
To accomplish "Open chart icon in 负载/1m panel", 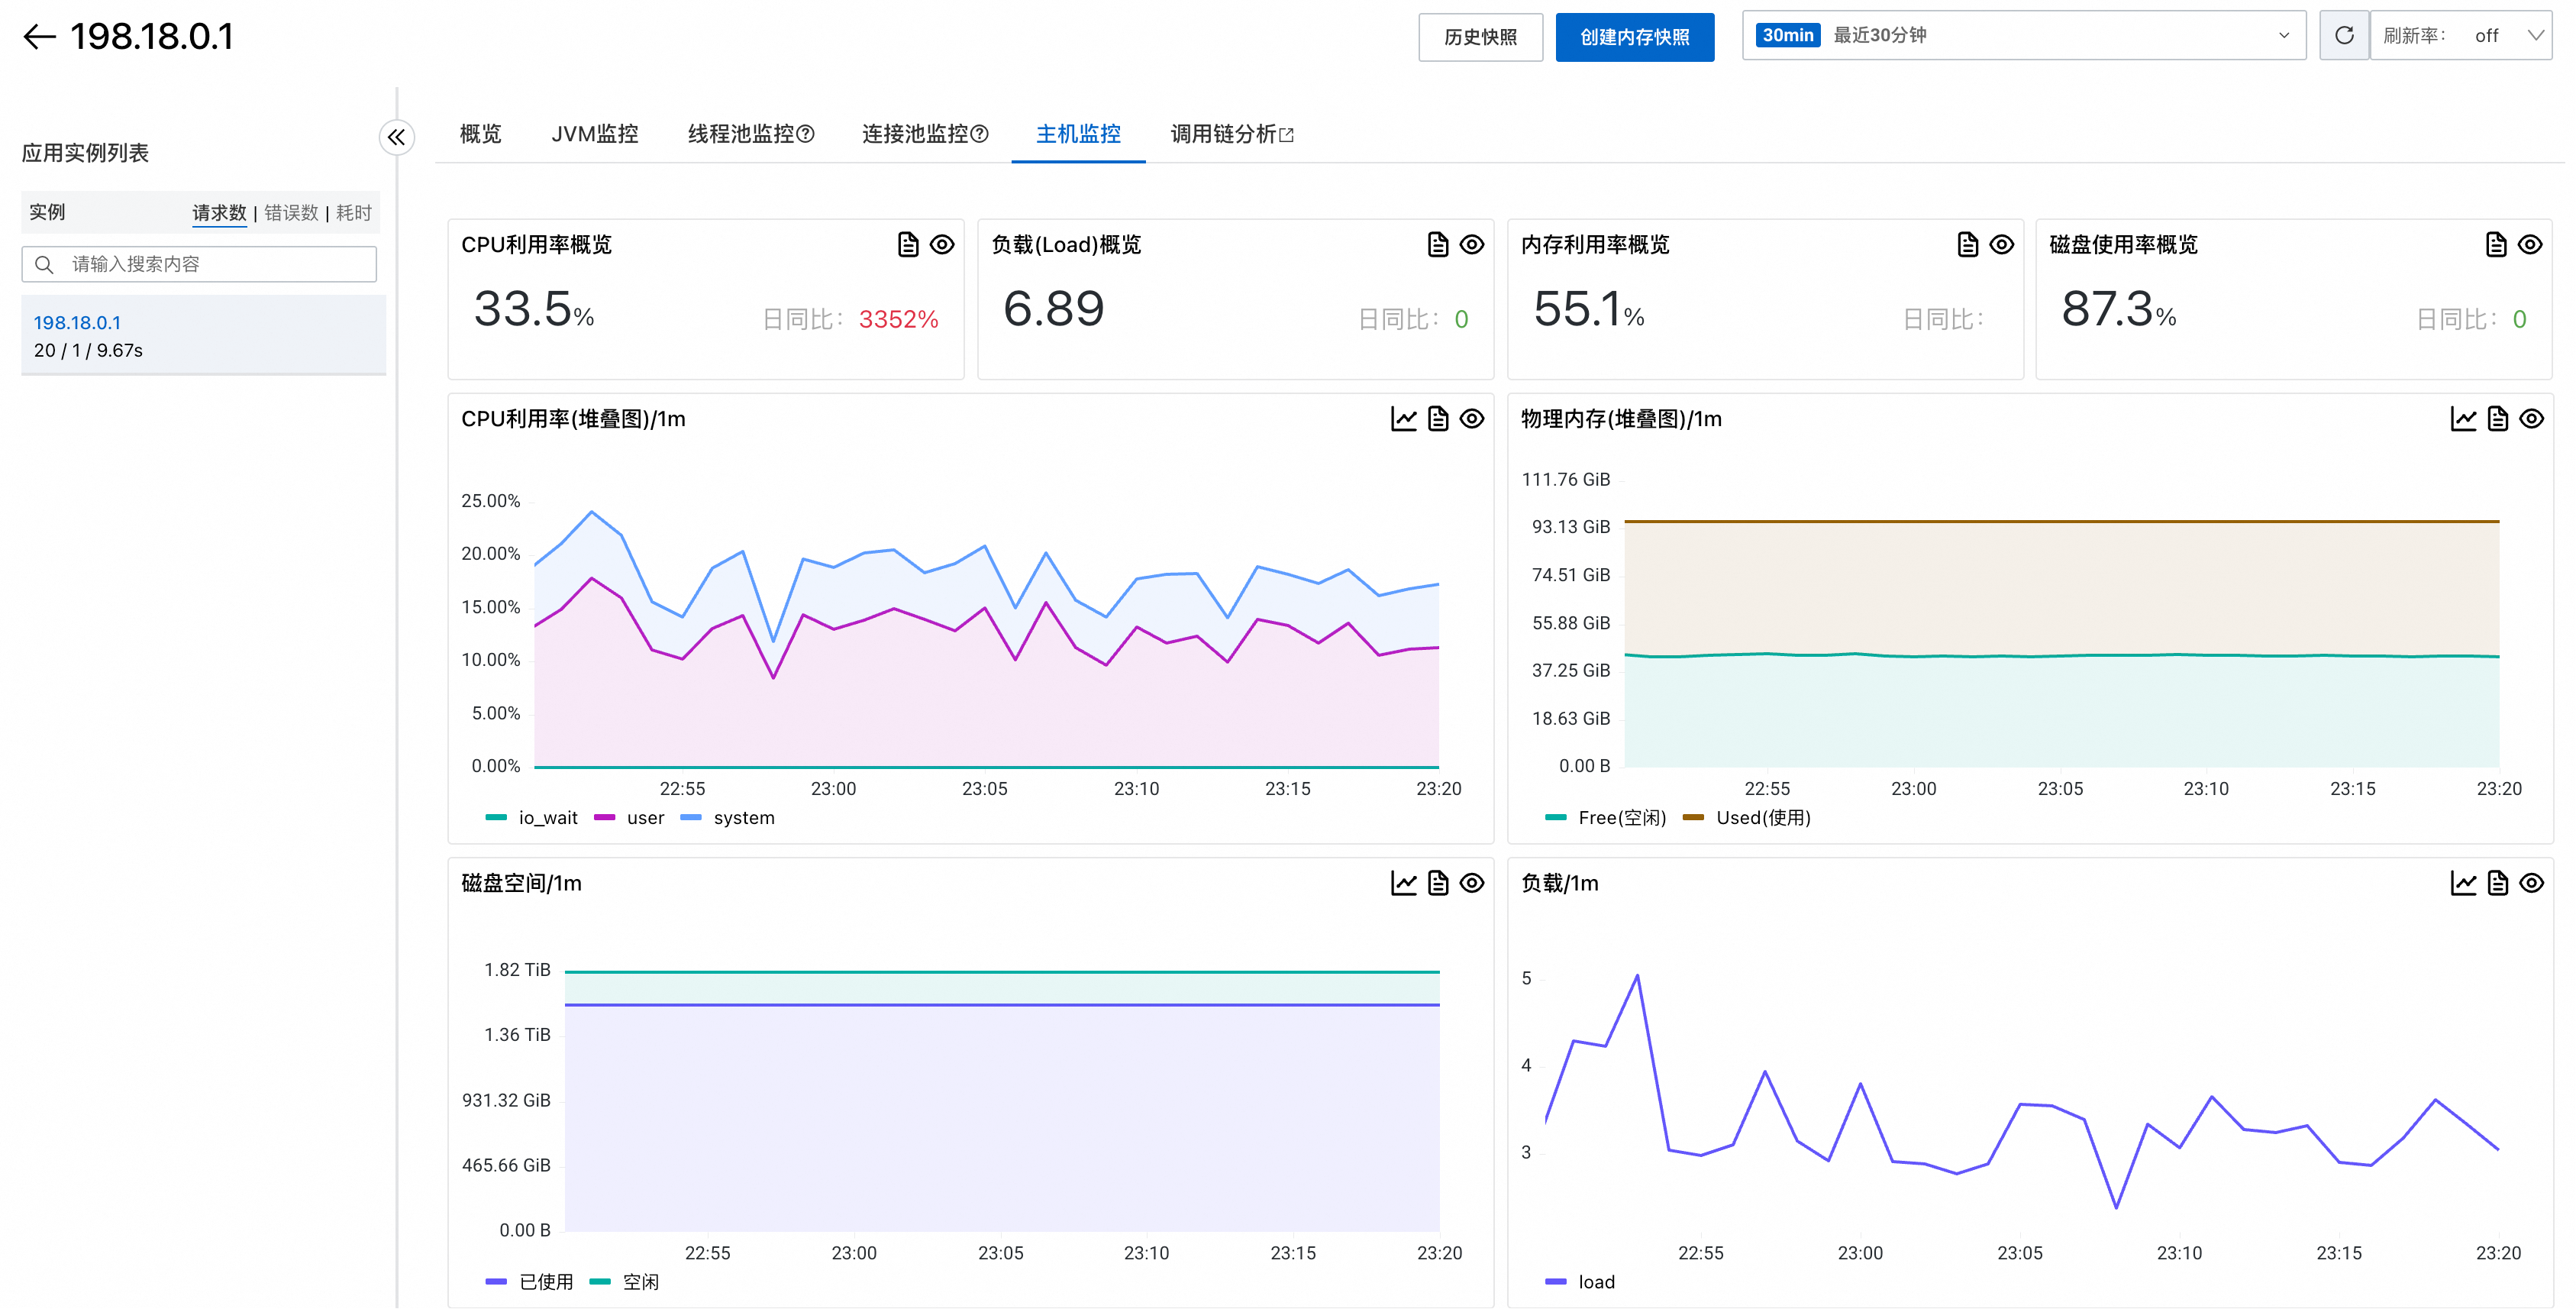I will point(2463,883).
